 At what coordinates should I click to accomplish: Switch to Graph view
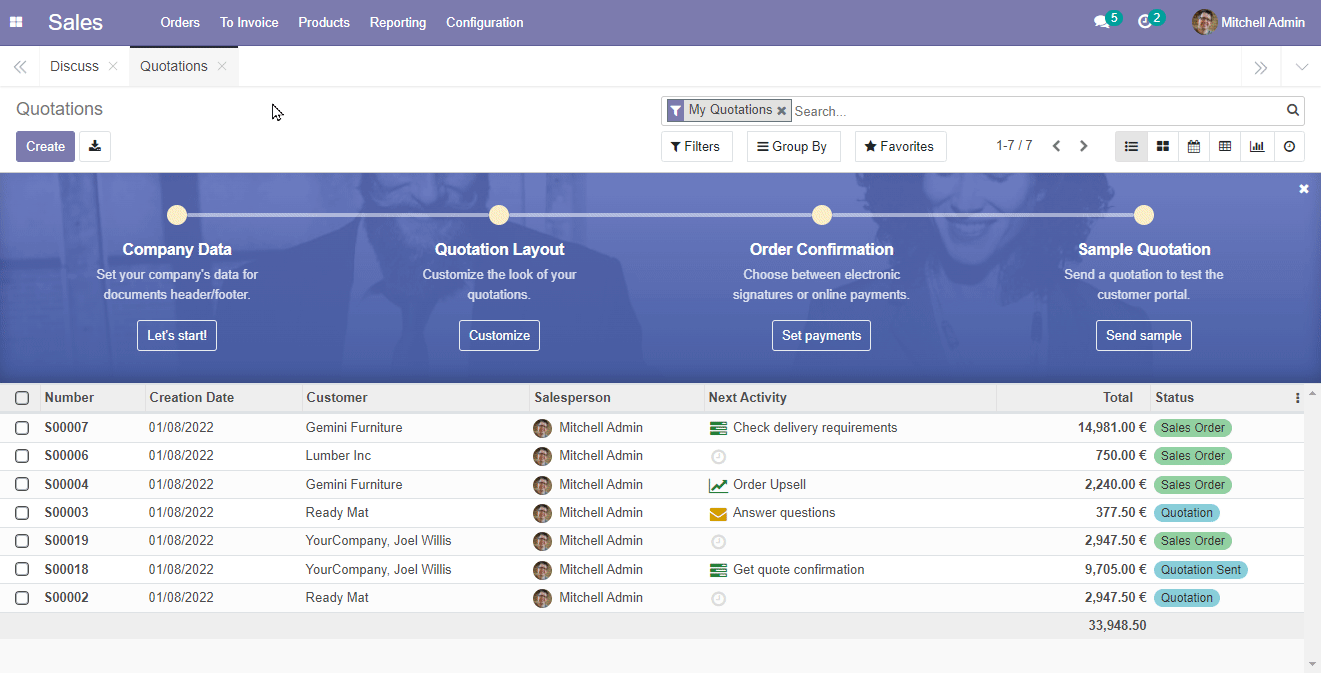tap(1257, 146)
